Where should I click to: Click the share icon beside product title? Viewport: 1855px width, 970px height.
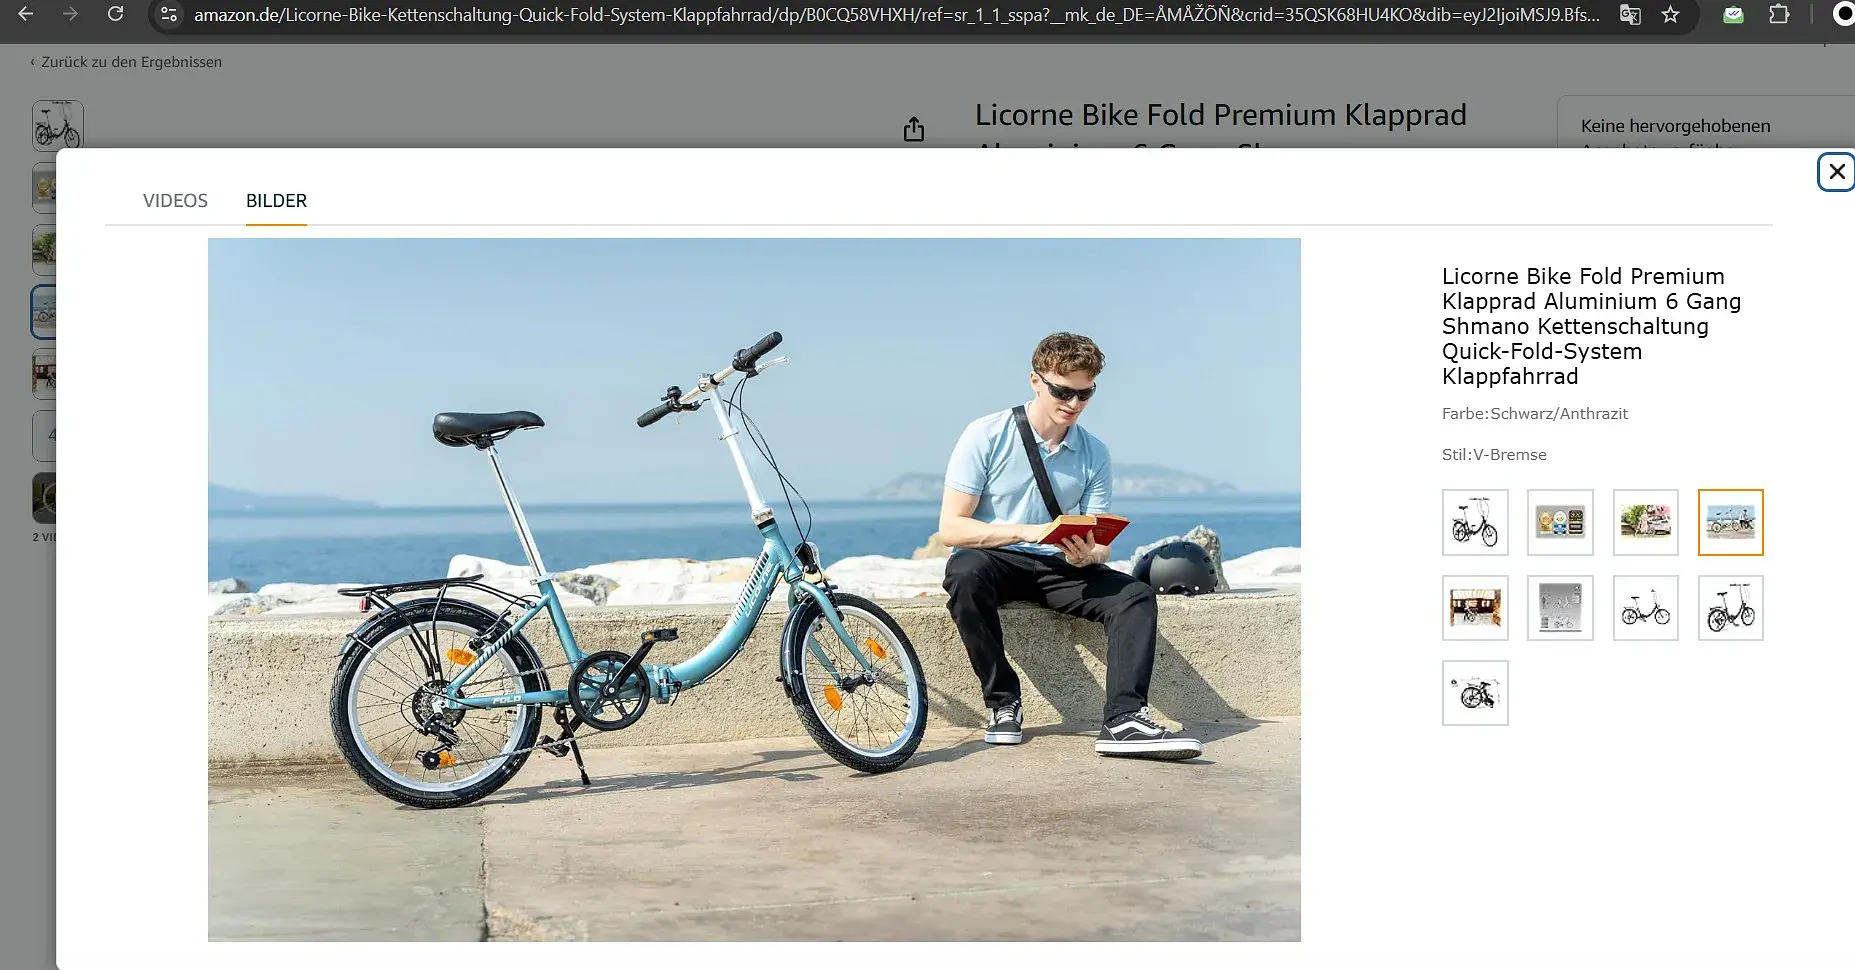[914, 129]
